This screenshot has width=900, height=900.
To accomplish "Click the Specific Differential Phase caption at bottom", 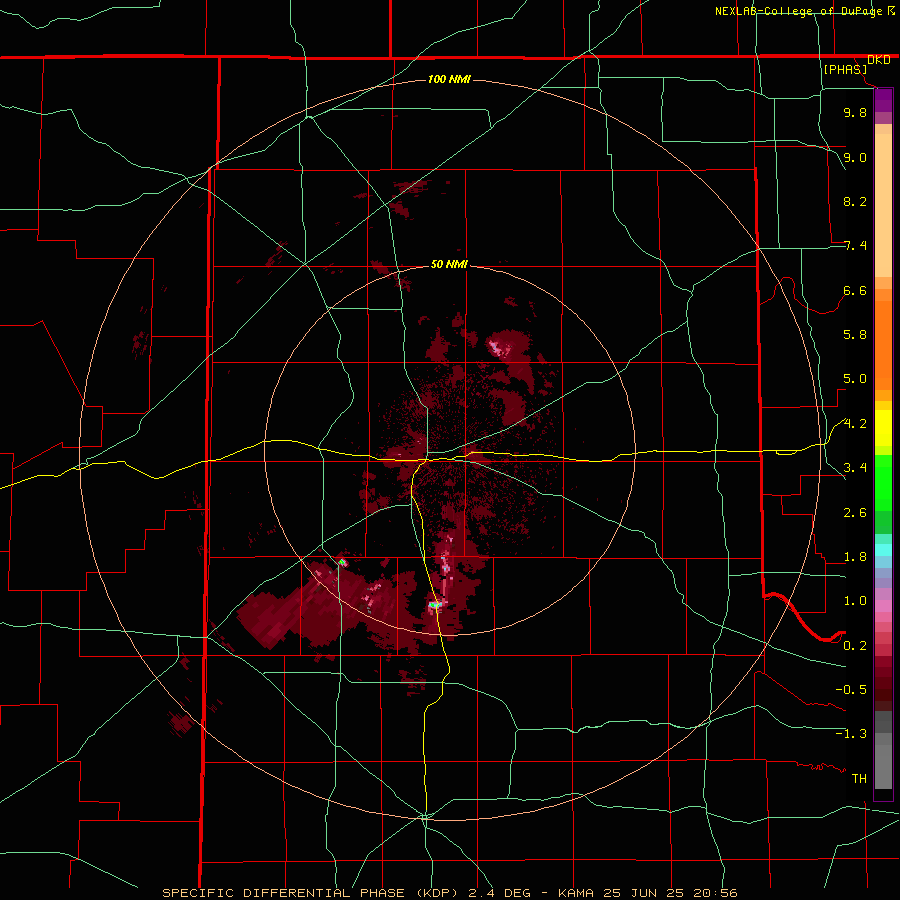I will (x=449, y=893).
